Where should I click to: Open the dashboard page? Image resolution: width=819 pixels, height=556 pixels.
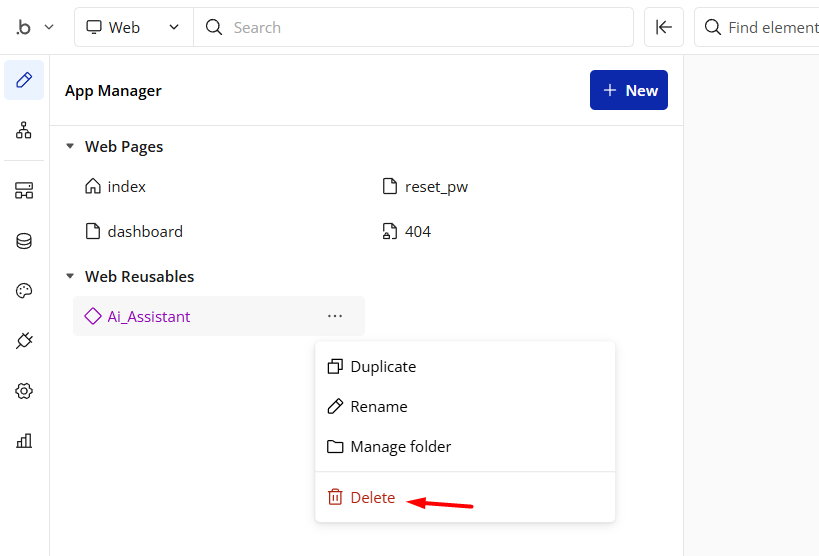pyautogui.click(x=145, y=232)
